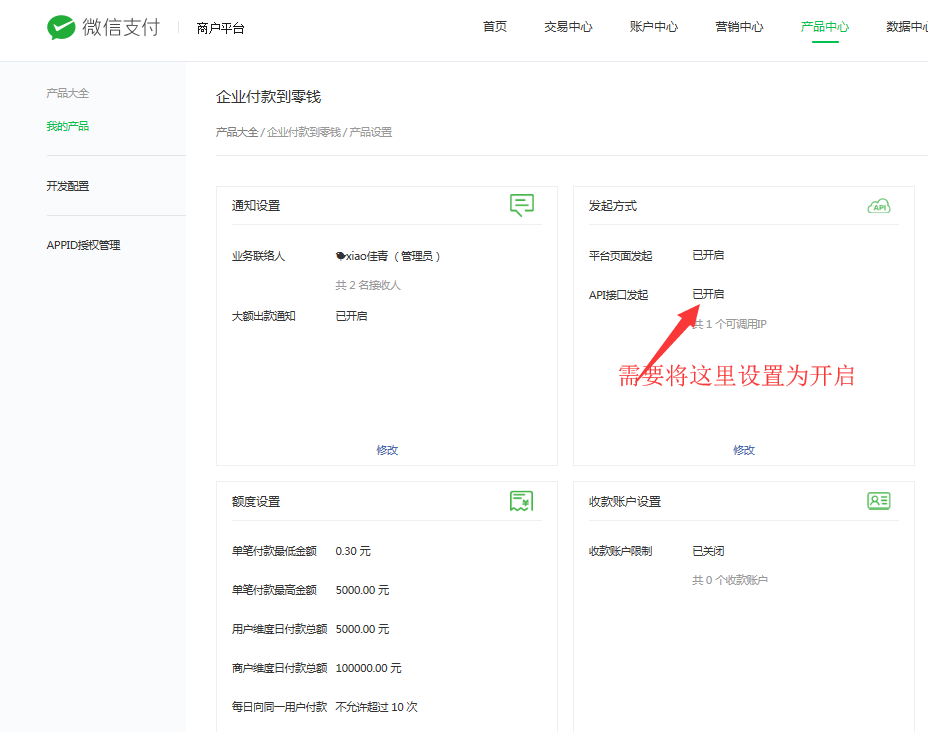Select the 产品中心 tab

pyautogui.click(x=825, y=27)
